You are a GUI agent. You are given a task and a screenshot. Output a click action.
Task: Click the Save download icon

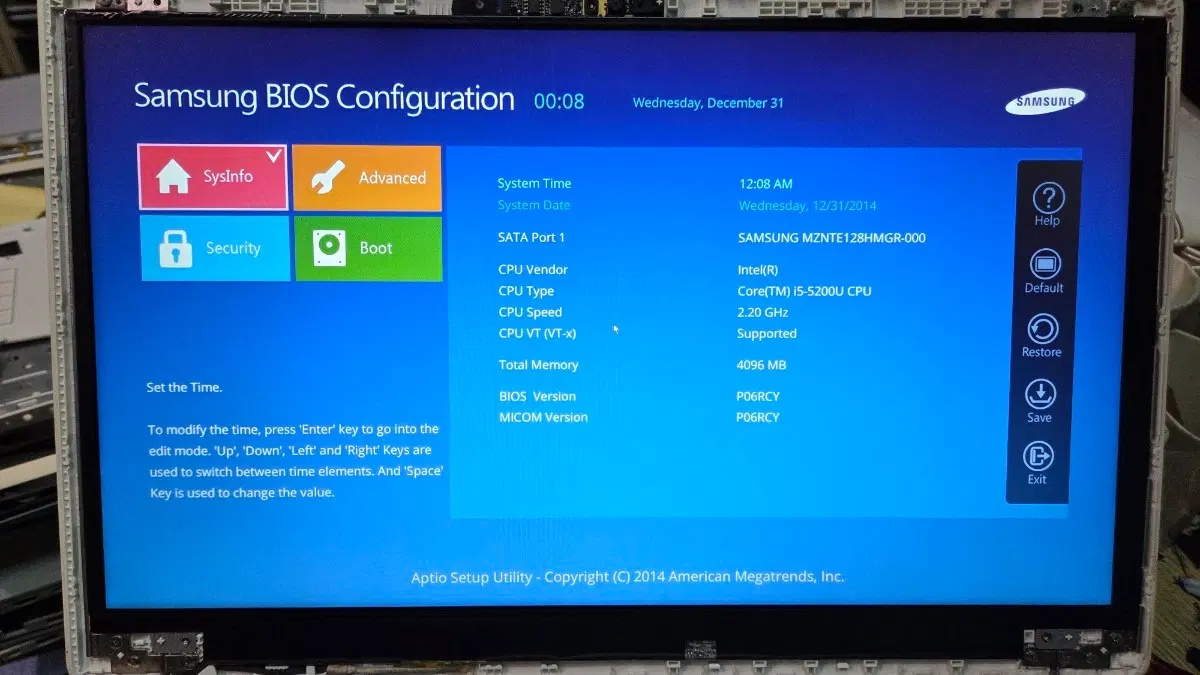tap(1040, 394)
